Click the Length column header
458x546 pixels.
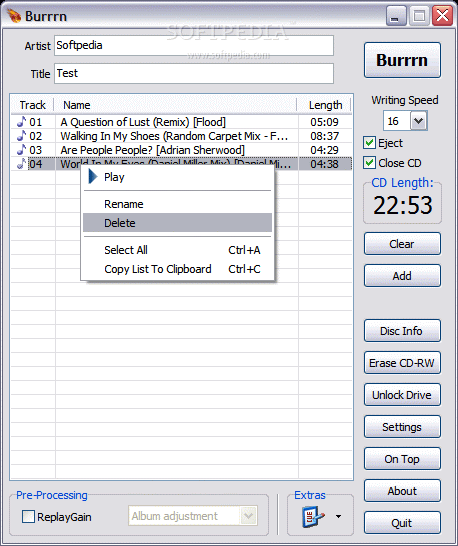pyautogui.click(x=324, y=105)
